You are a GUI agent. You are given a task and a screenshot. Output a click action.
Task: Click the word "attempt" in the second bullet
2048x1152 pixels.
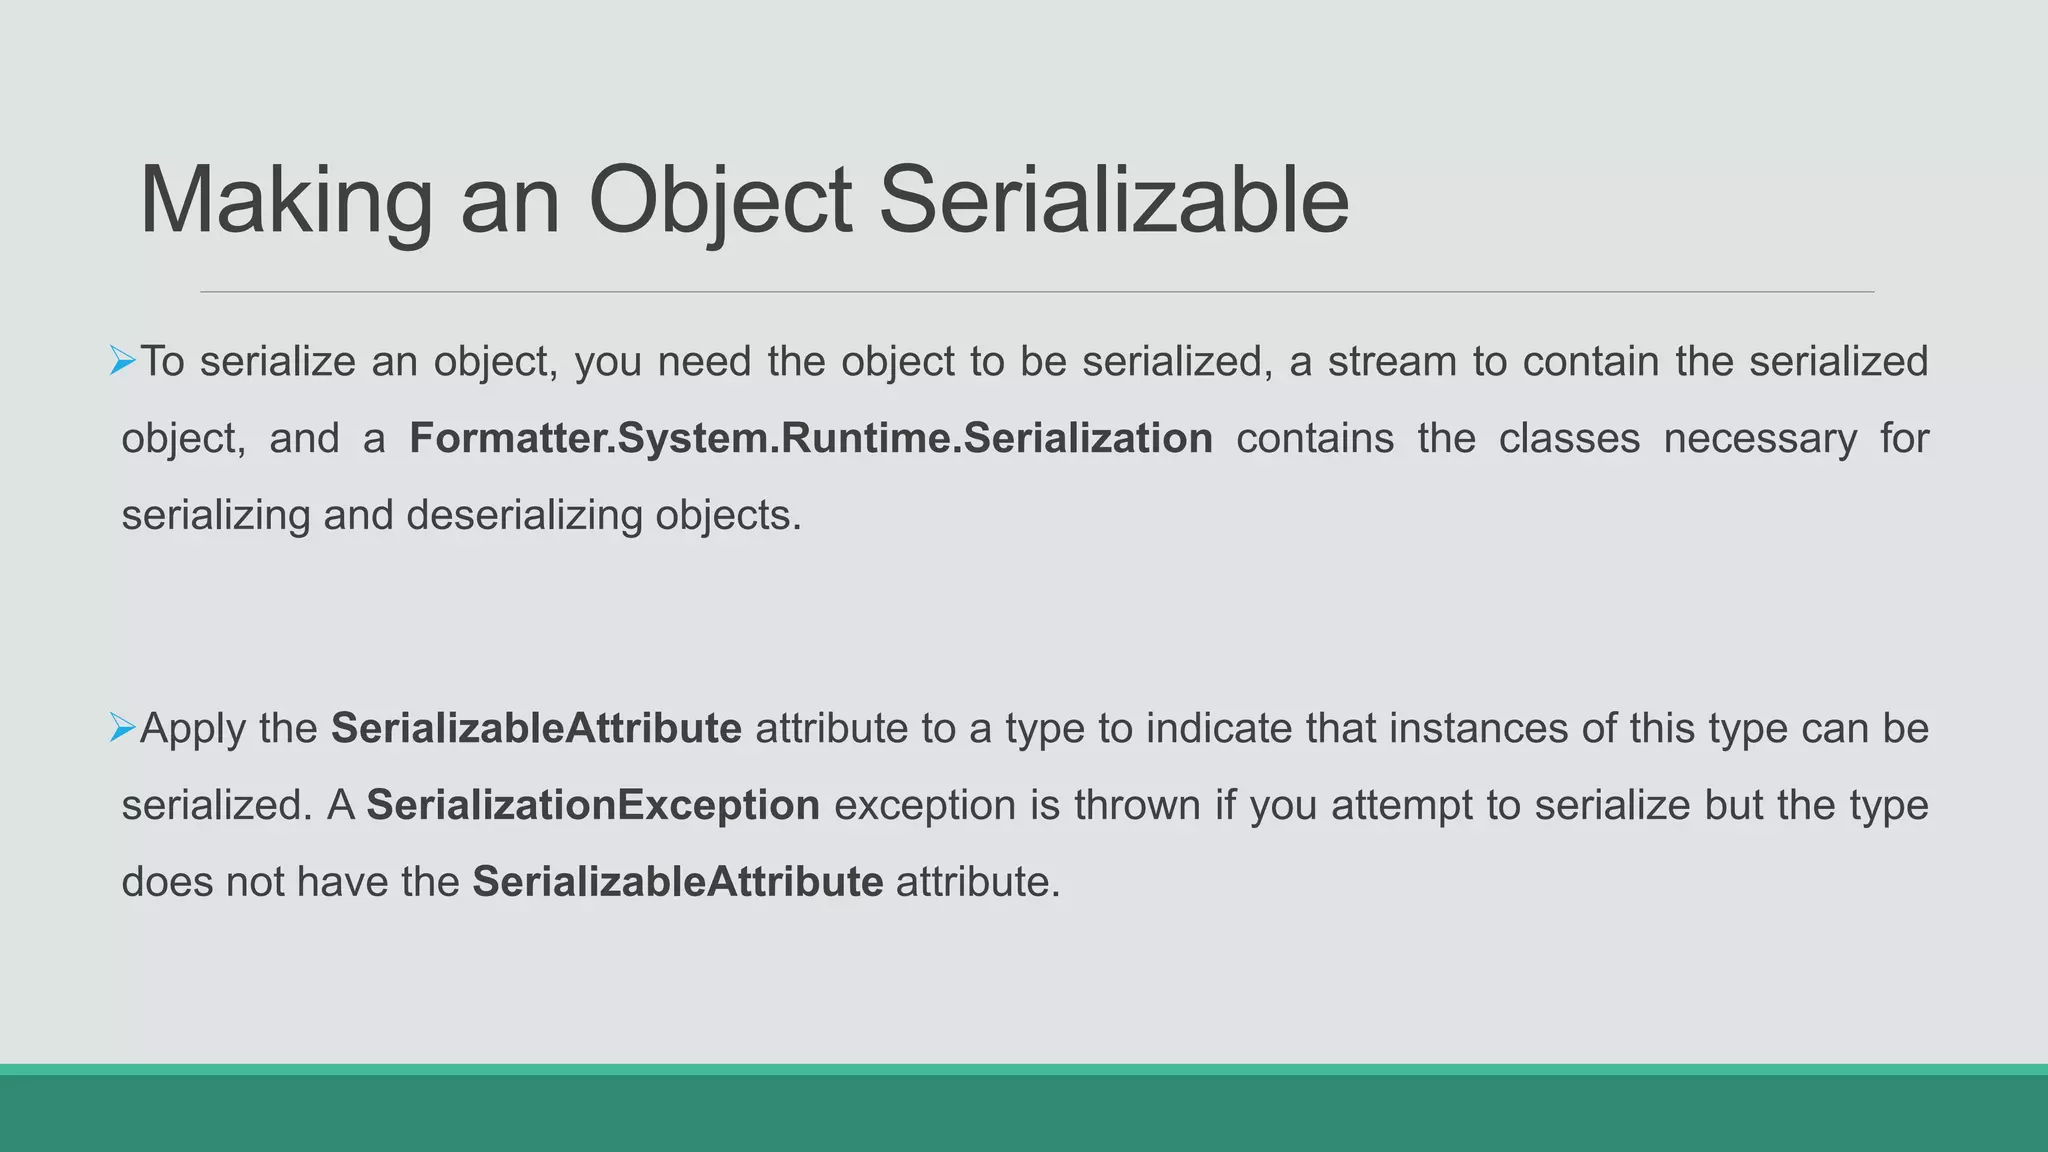click(1401, 805)
